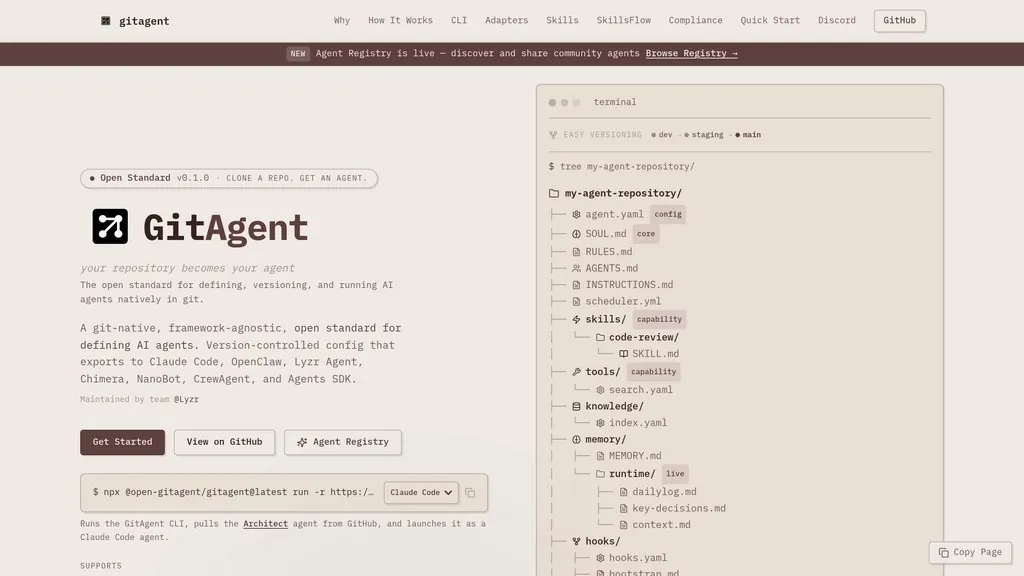
Task: Open the Claude Code adapter dropdown
Action: (x=420, y=492)
